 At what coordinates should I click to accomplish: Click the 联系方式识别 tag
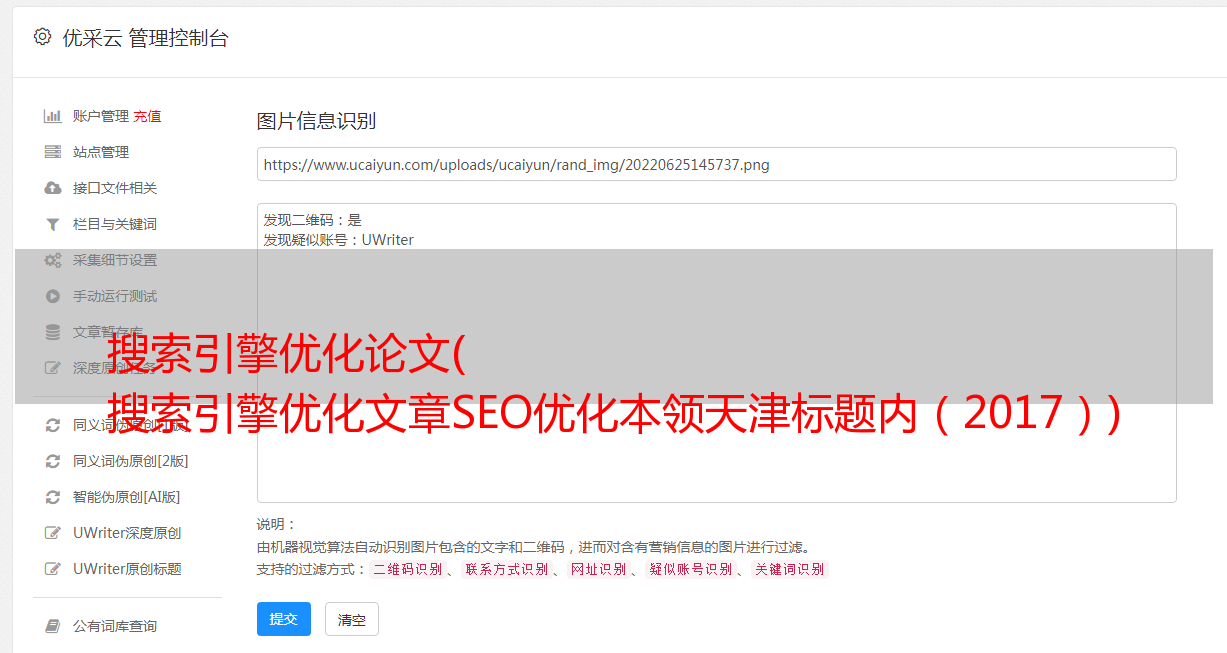point(507,569)
